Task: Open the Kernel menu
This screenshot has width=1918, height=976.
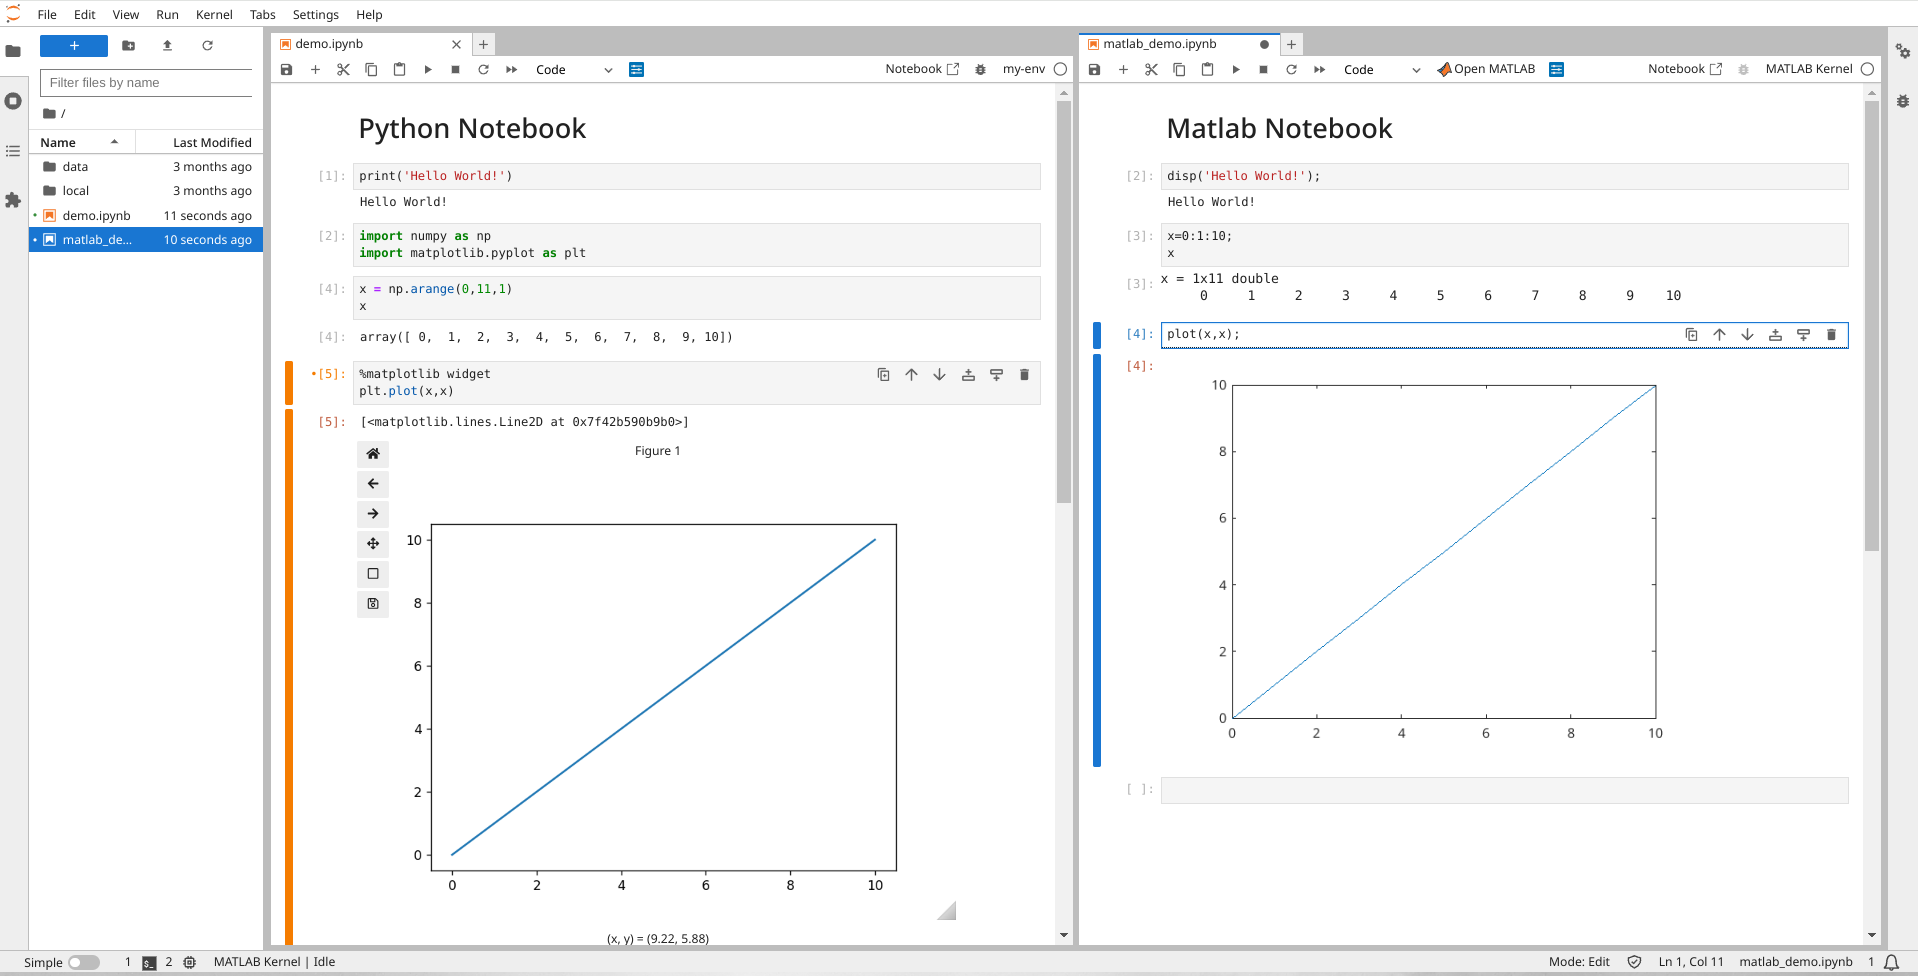Action: (x=214, y=14)
